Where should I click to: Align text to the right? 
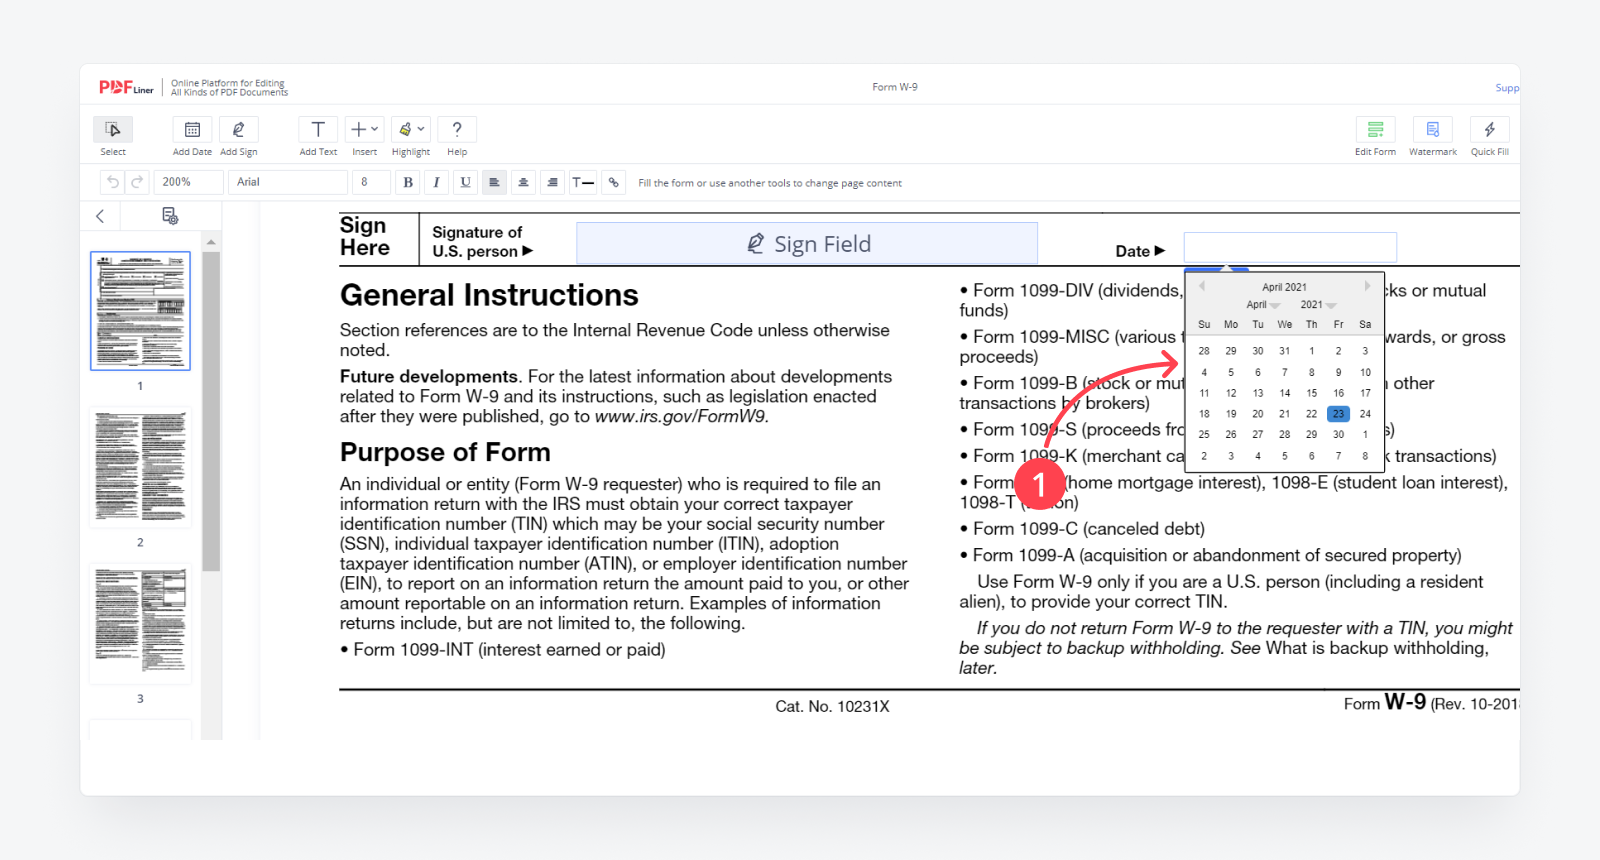[x=552, y=182]
